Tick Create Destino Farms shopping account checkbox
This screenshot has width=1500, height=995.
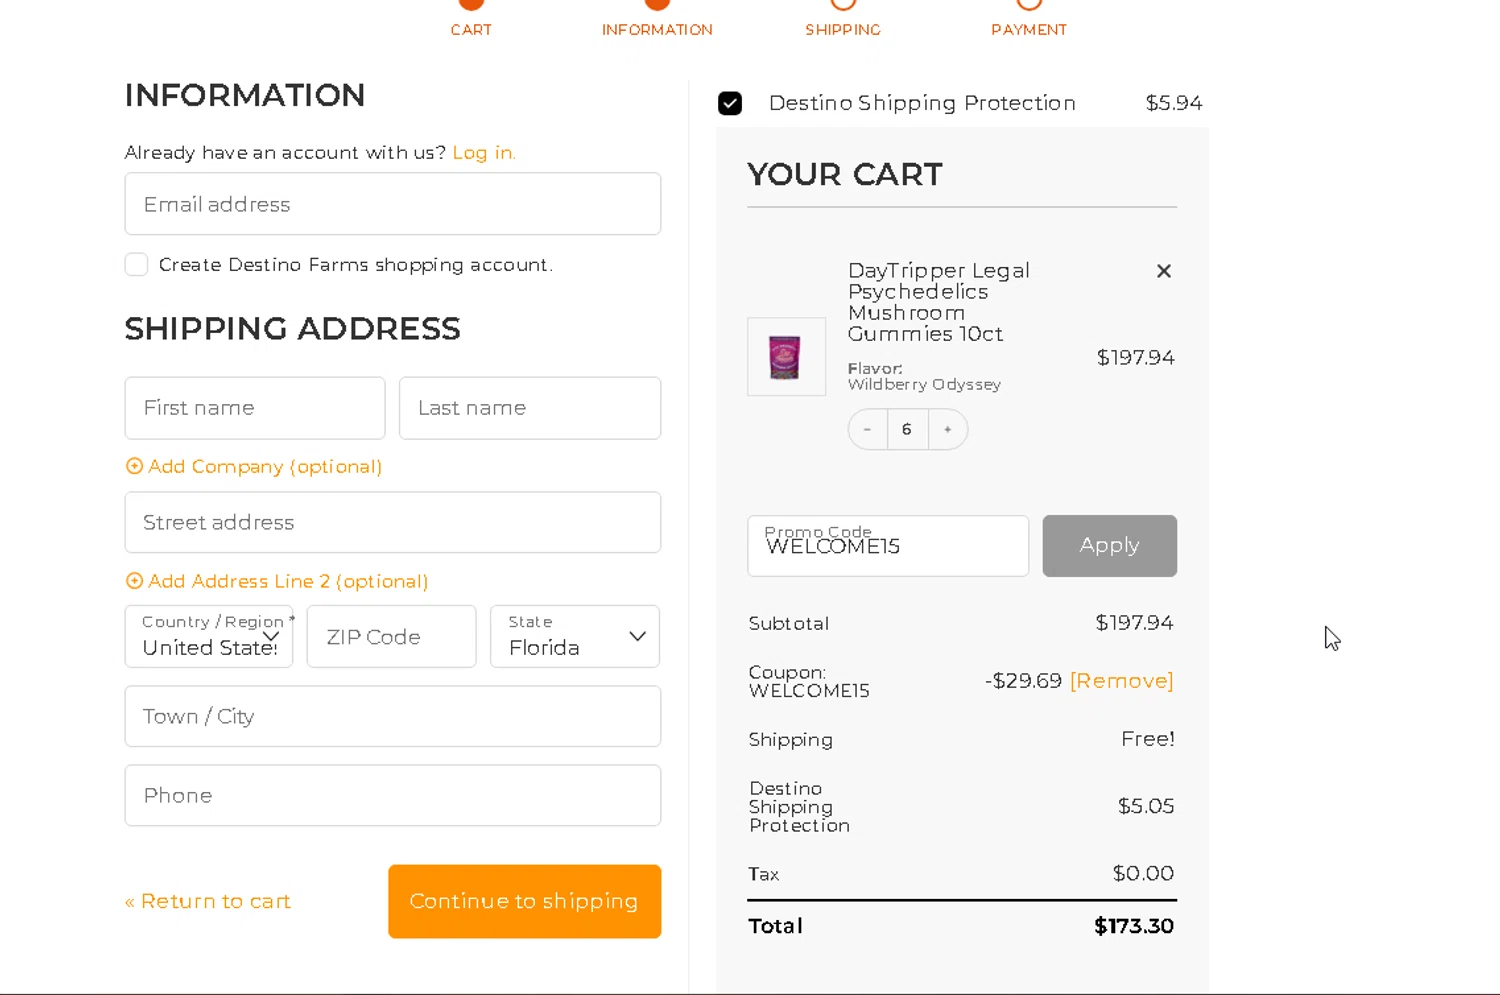137,264
